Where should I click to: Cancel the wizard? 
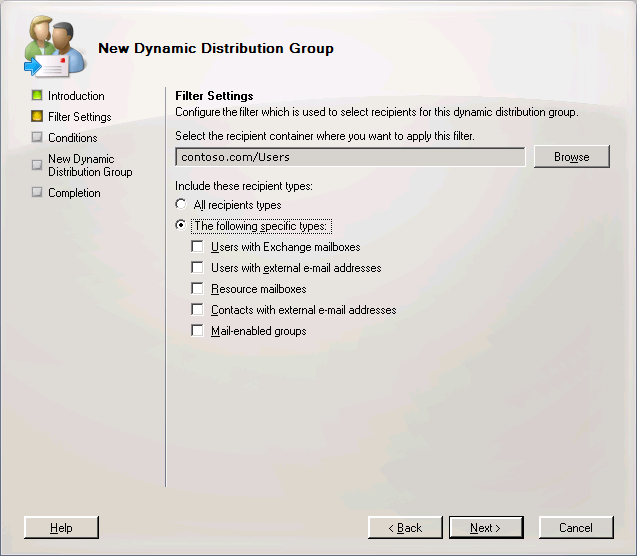[576, 528]
